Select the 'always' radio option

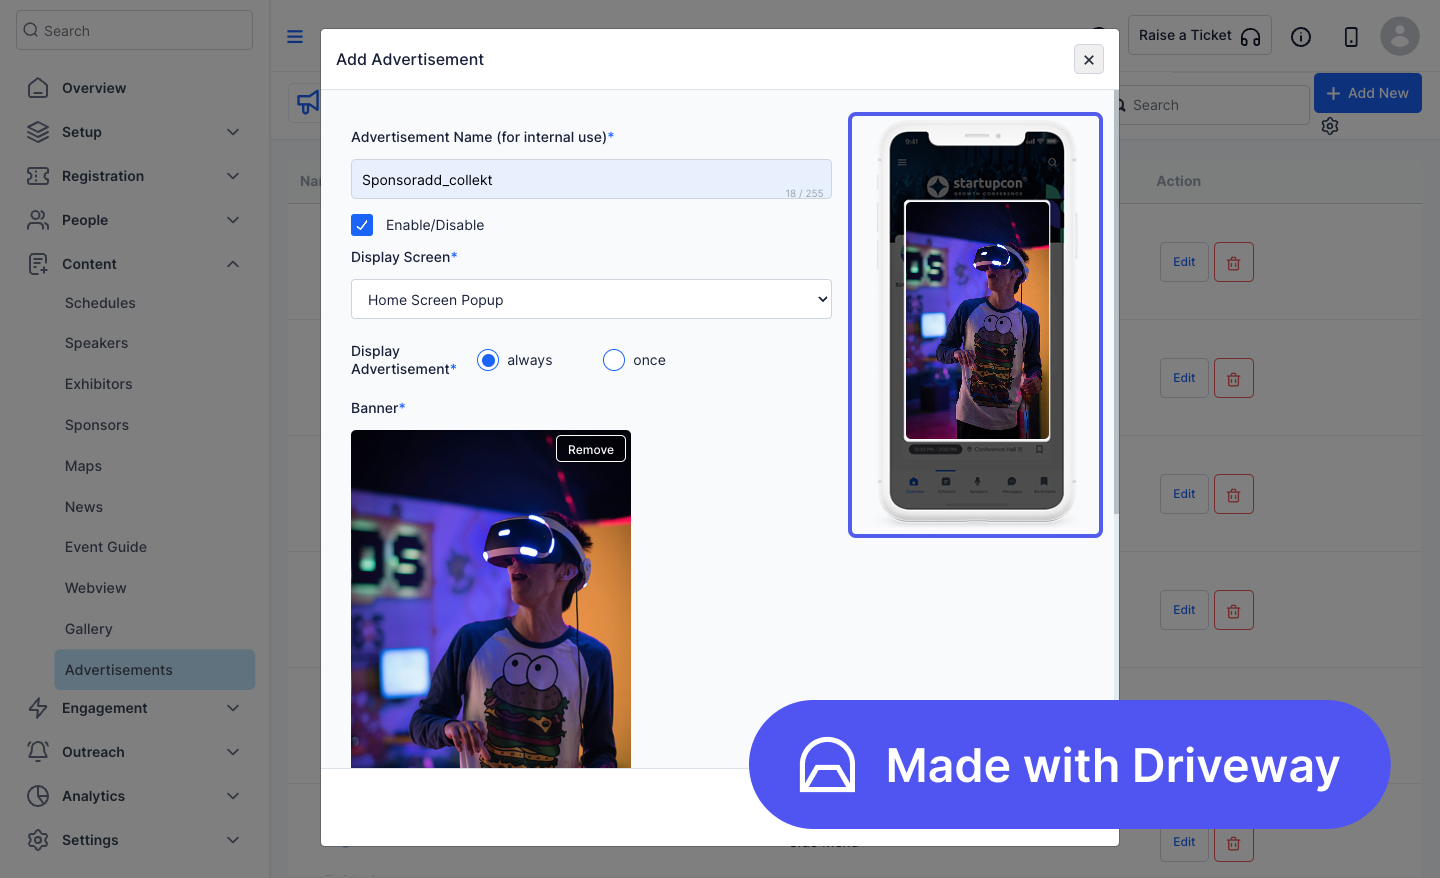tap(488, 360)
